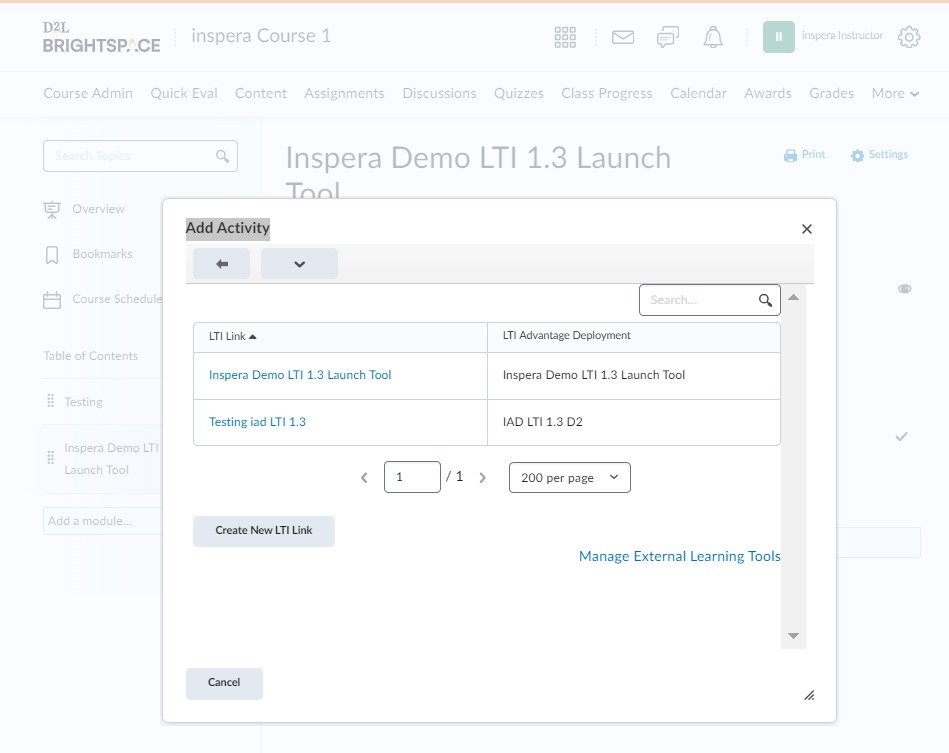Open Manage External Learning Tools link

point(680,556)
